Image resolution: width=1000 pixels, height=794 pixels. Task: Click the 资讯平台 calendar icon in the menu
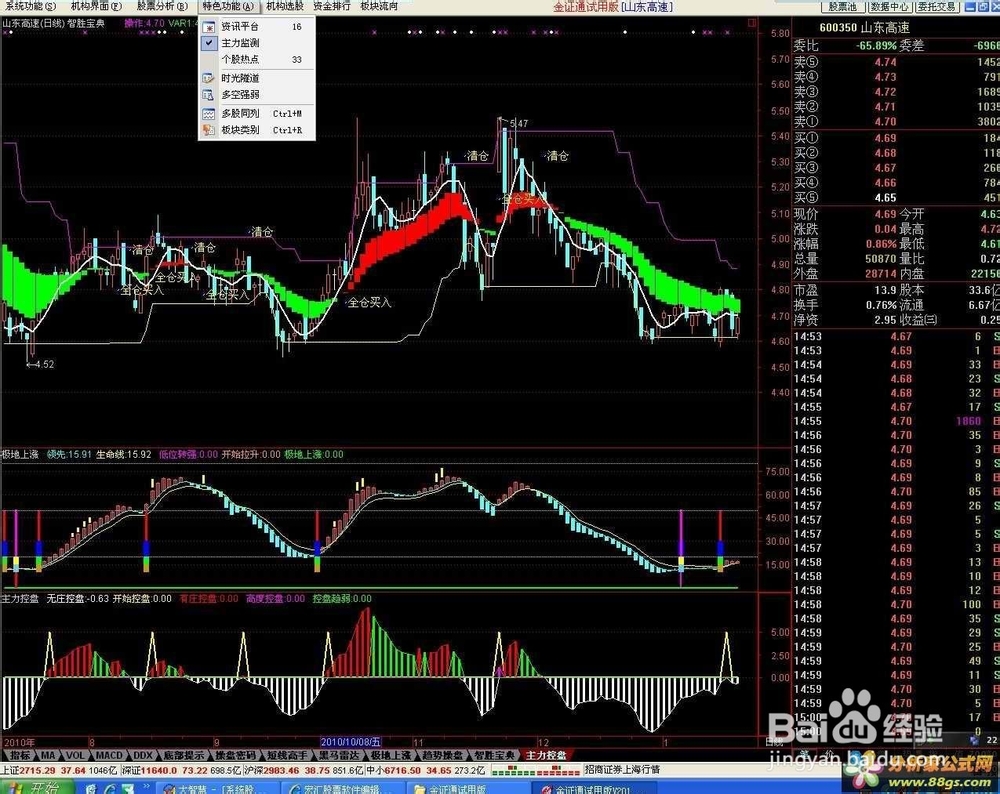click(x=209, y=27)
